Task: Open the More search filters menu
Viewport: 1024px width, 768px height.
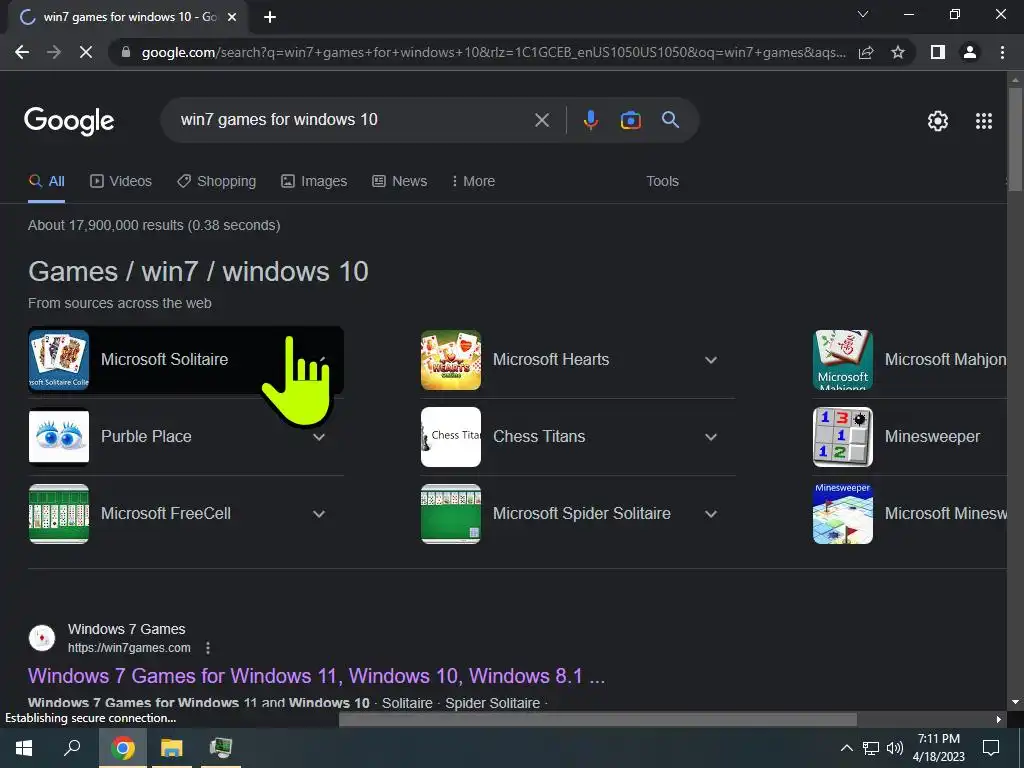Action: coord(473,182)
